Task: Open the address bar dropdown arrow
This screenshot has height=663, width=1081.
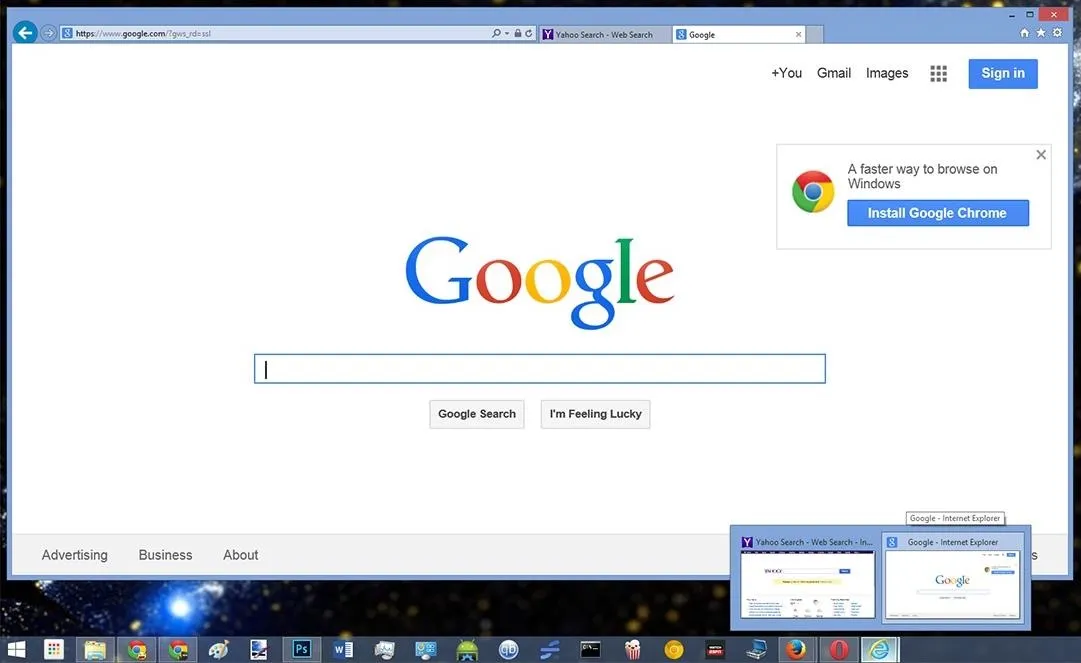Action: pos(507,33)
